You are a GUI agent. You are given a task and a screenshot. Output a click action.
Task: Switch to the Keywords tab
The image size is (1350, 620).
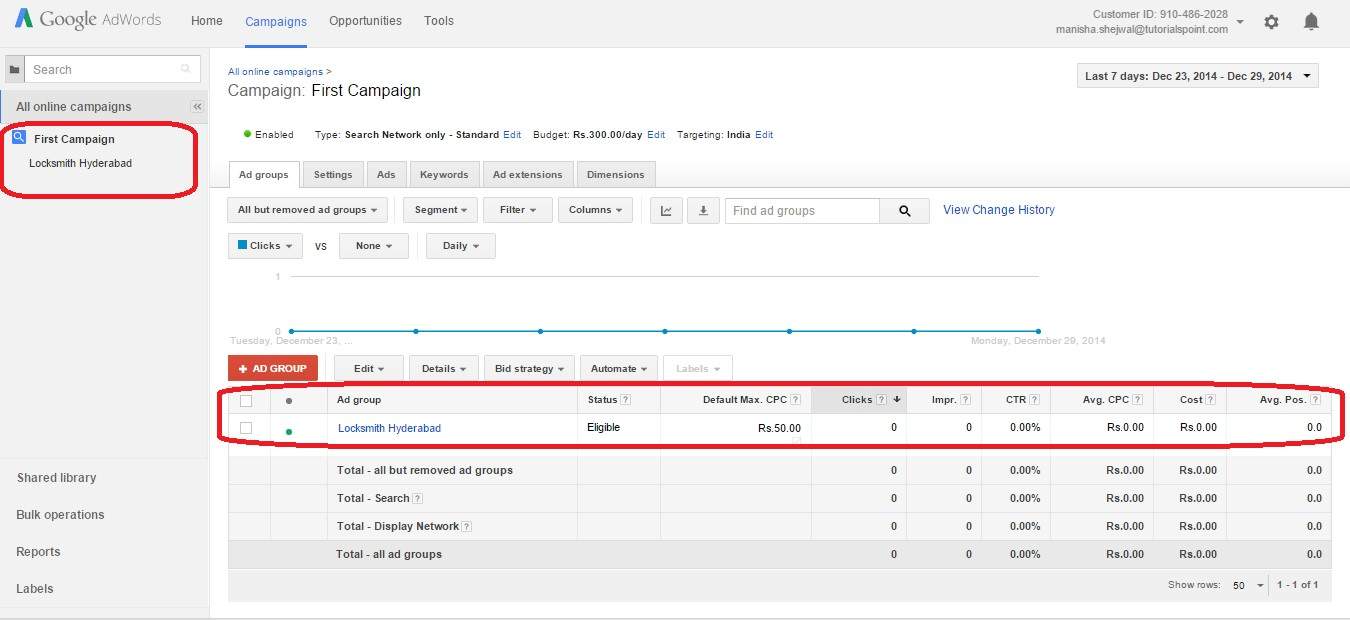(x=444, y=173)
